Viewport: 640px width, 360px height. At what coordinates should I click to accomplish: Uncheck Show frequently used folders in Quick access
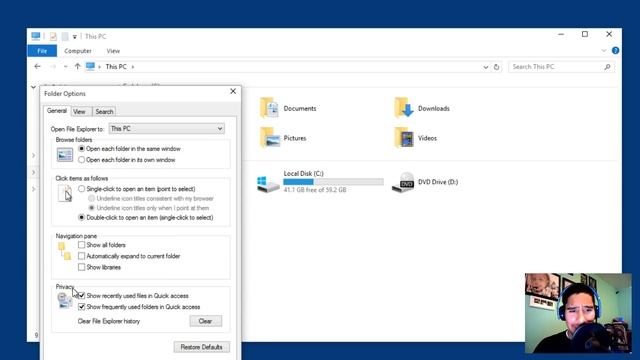tap(81, 307)
